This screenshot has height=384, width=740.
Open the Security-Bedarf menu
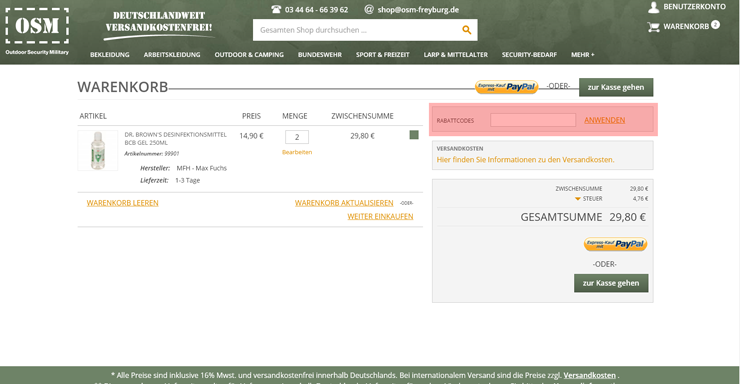tap(529, 55)
